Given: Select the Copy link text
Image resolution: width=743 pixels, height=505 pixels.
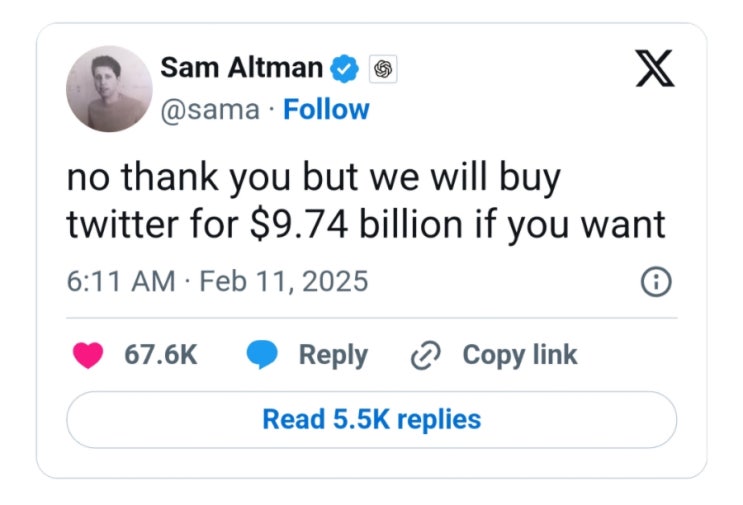Looking at the screenshot, I should coord(520,355).
